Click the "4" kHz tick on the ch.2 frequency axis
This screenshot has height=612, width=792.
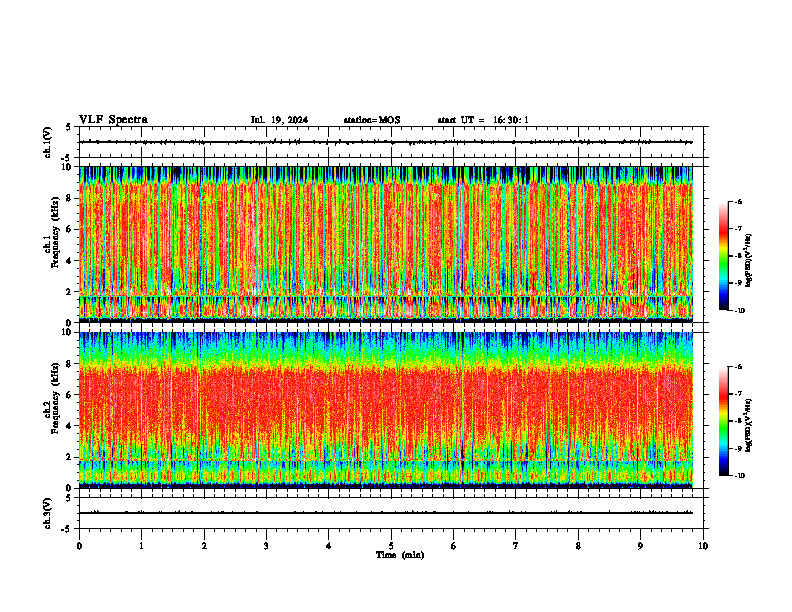(x=69, y=426)
